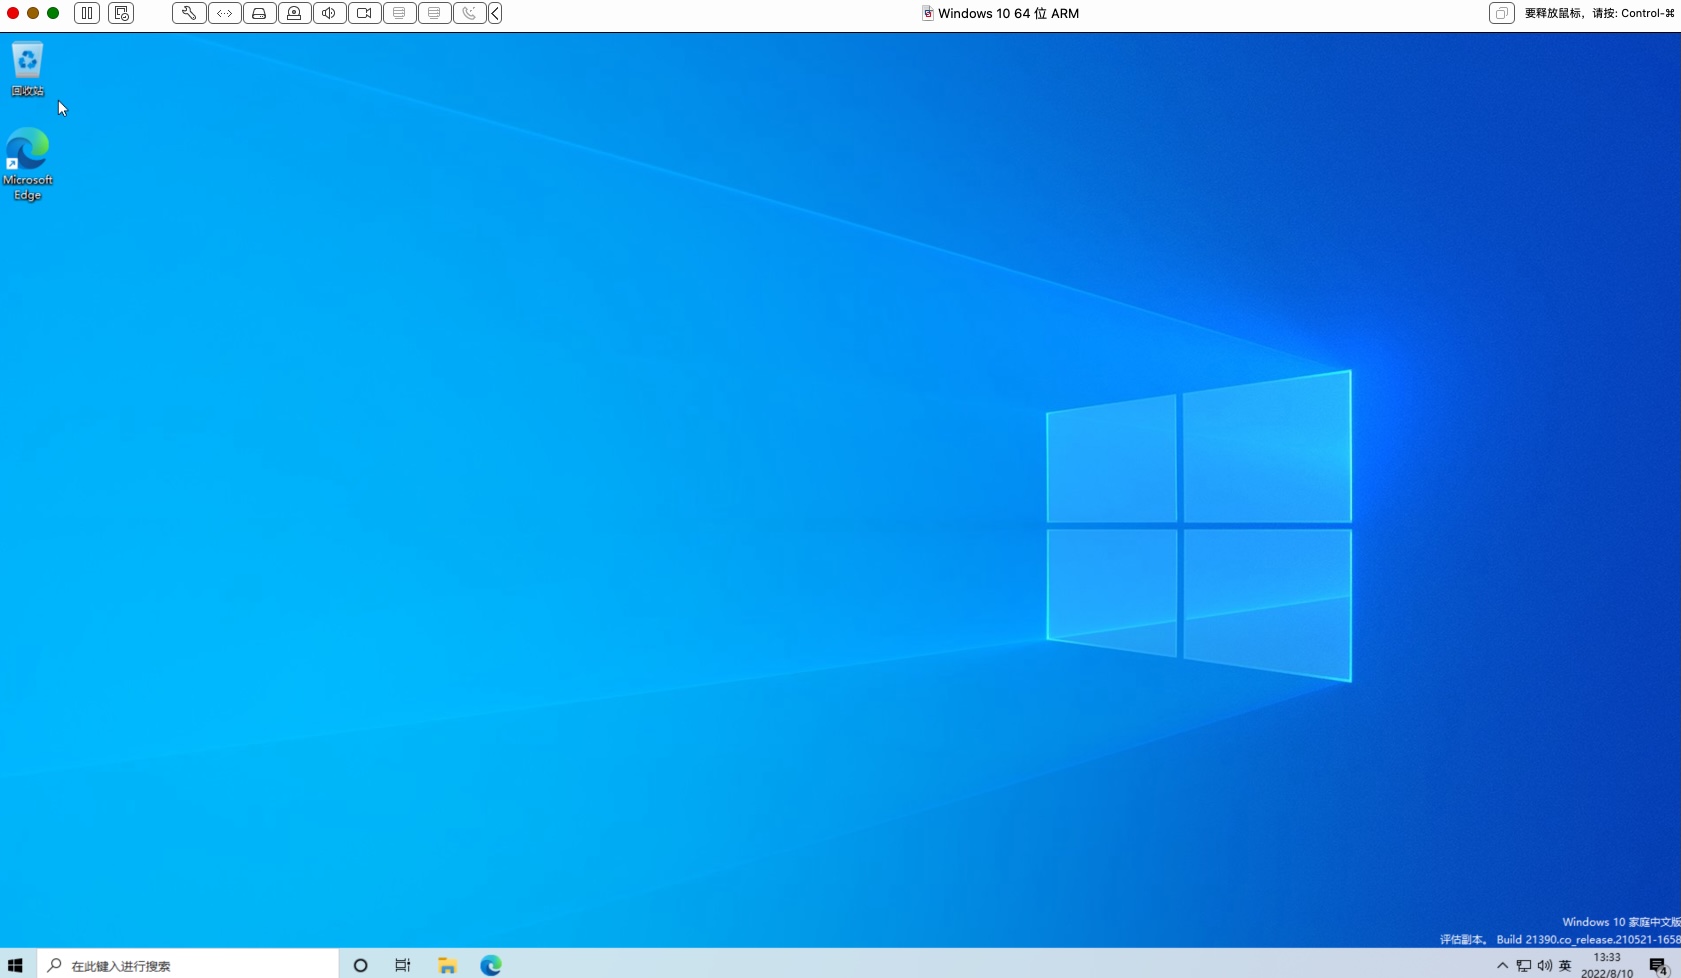Image resolution: width=1681 pixels, height=978 pixels.
Task: Open VM settings wrench icon
Action: [x=189, y=13]
